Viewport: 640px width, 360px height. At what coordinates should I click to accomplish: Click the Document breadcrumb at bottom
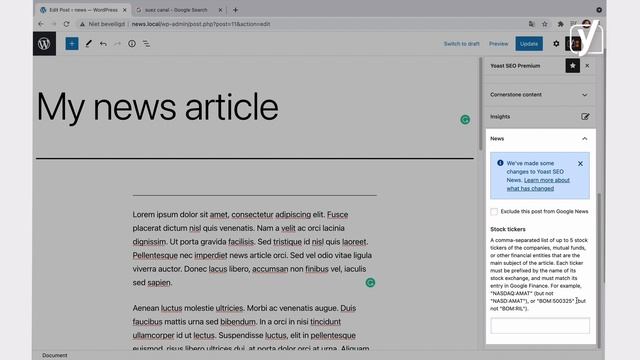[x=55, y=356]
